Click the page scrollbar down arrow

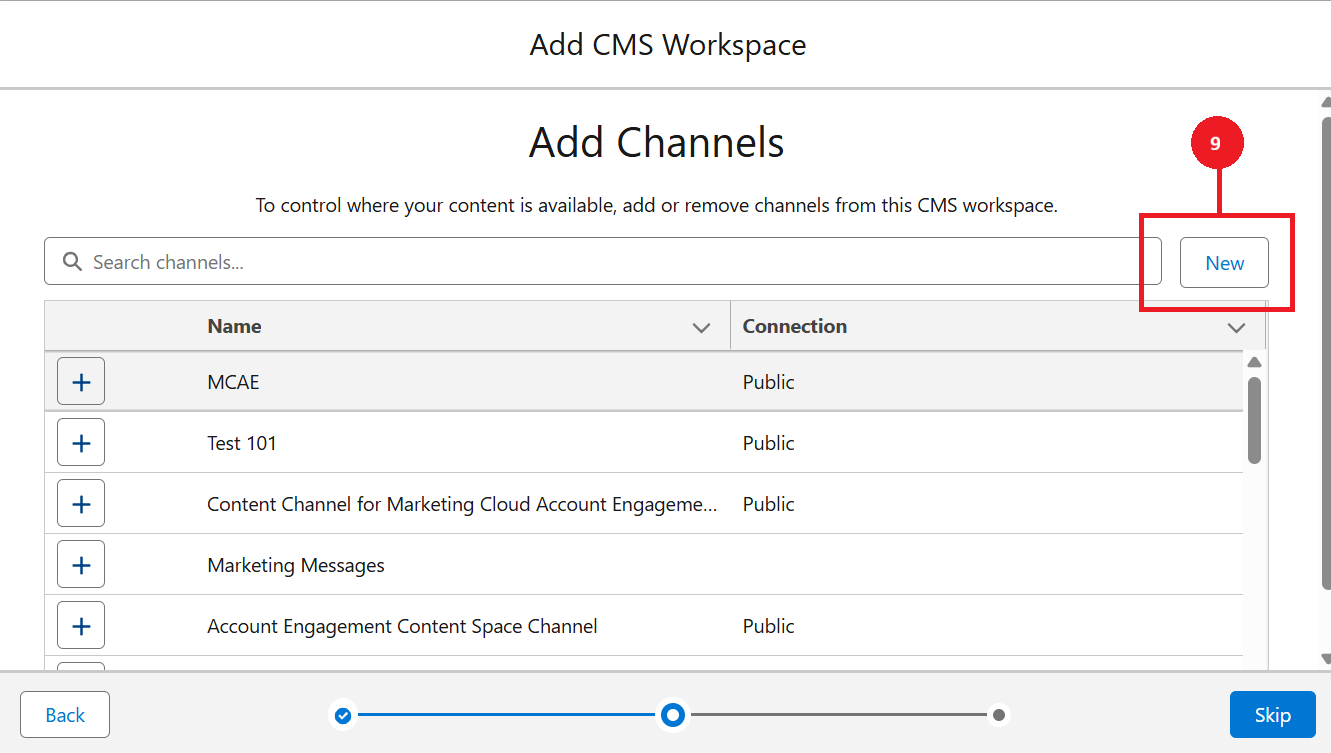(x=1326, y=658)
